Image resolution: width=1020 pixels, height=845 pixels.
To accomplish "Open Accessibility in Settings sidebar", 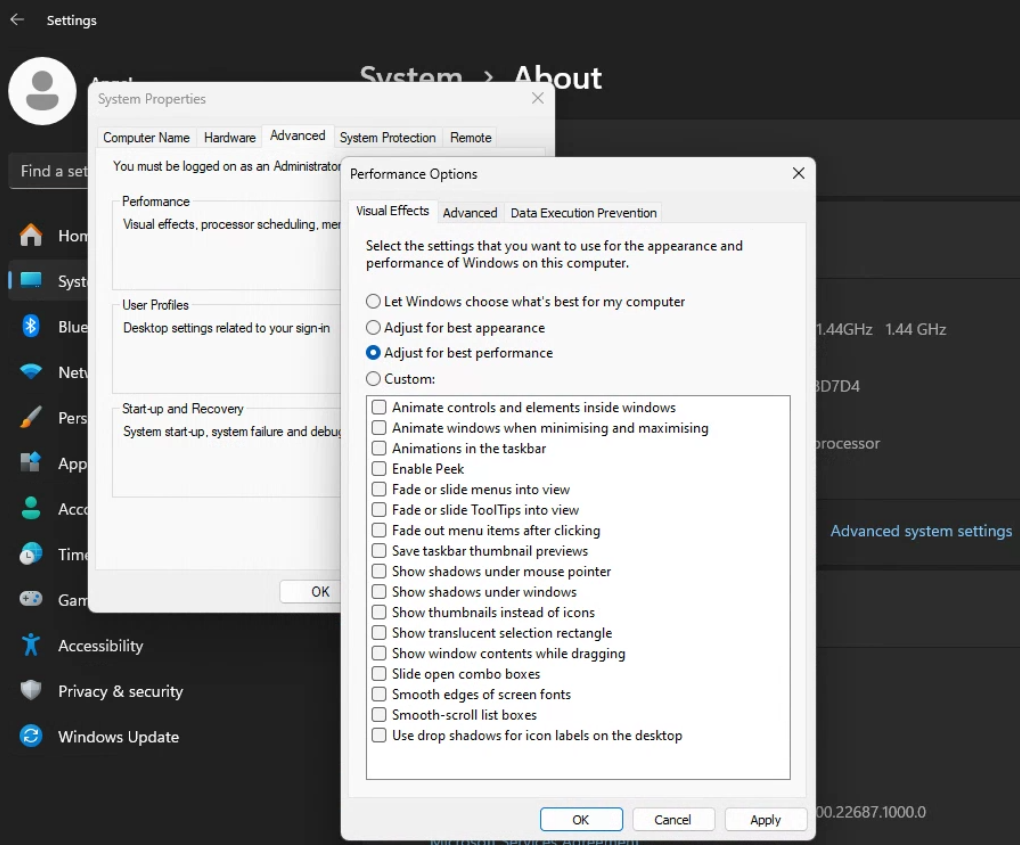I will coord(100,645).
